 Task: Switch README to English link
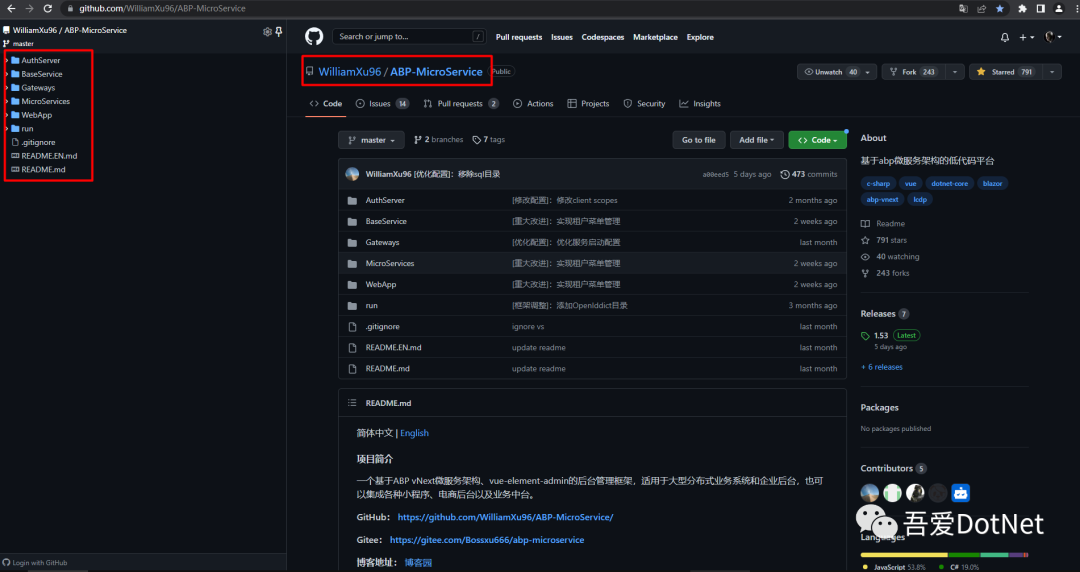click(414, 433)
